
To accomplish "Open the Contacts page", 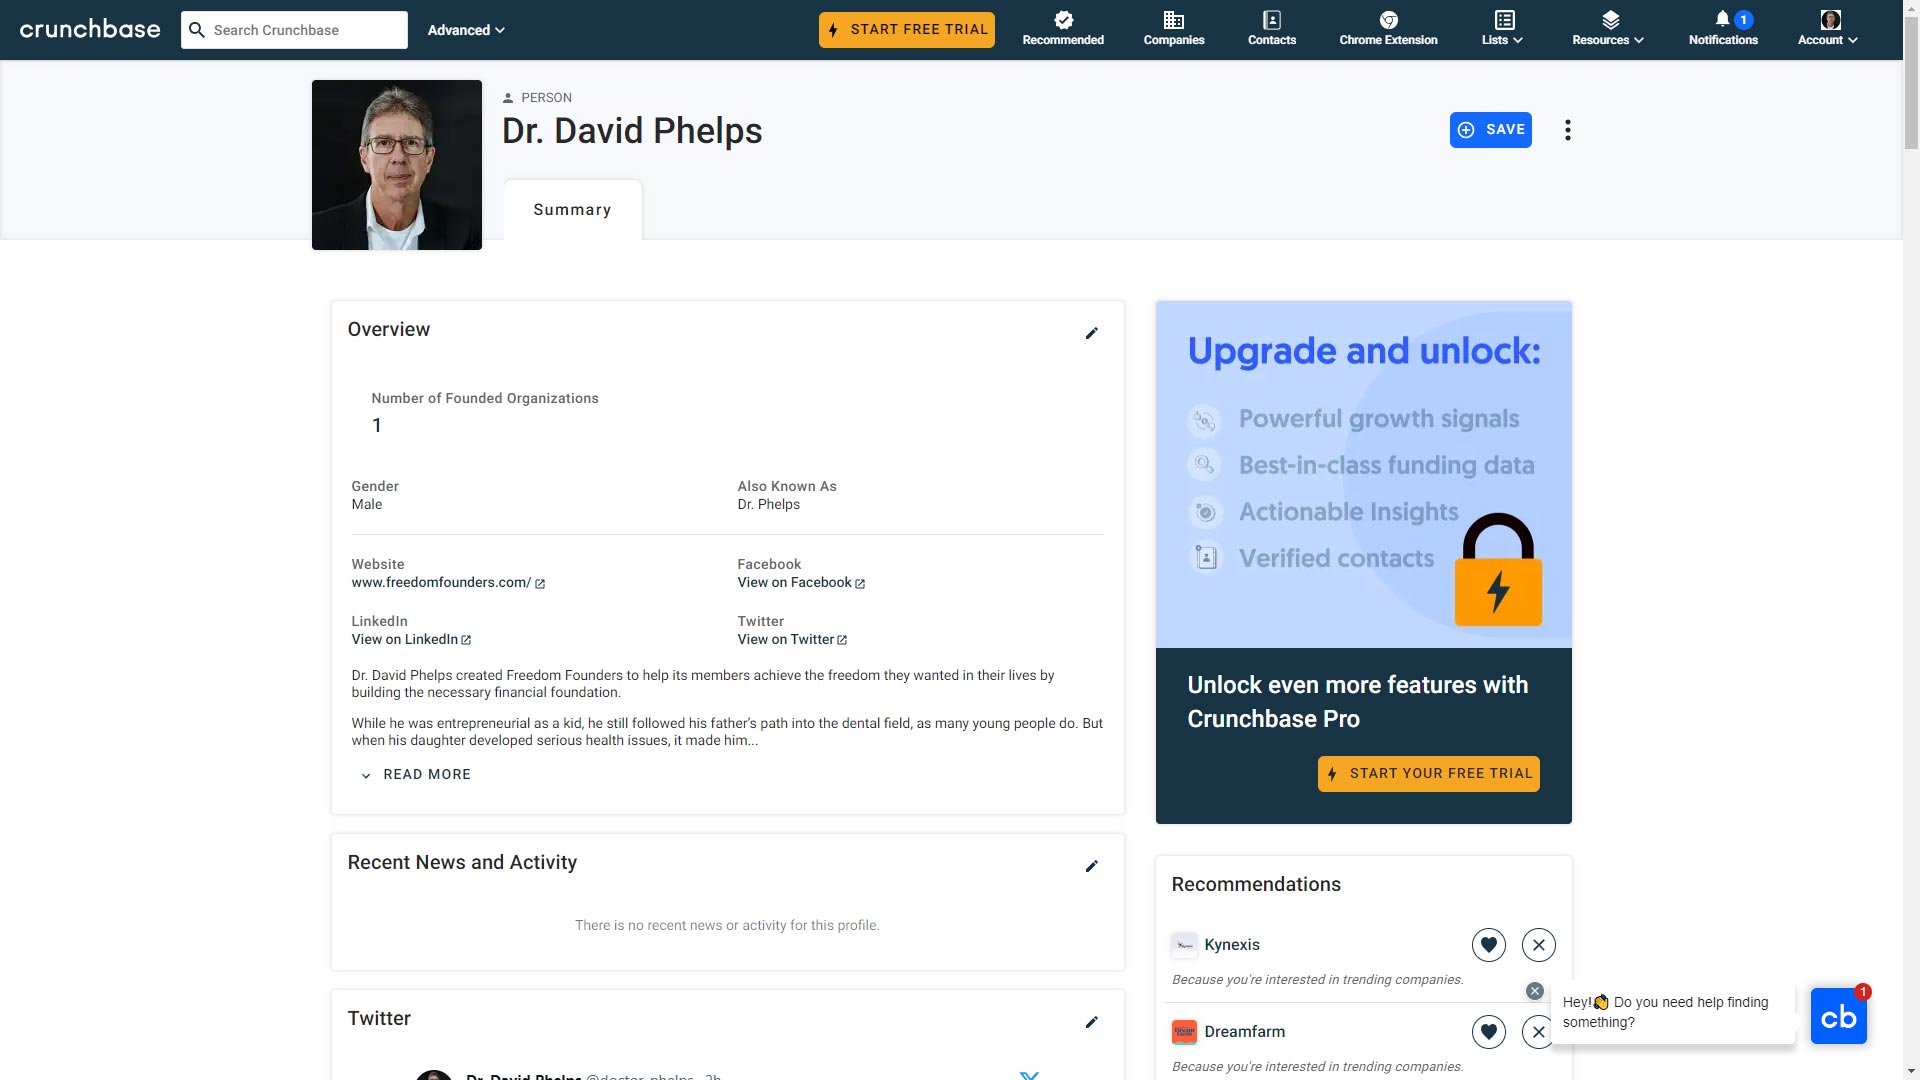I will point(1272,29).
